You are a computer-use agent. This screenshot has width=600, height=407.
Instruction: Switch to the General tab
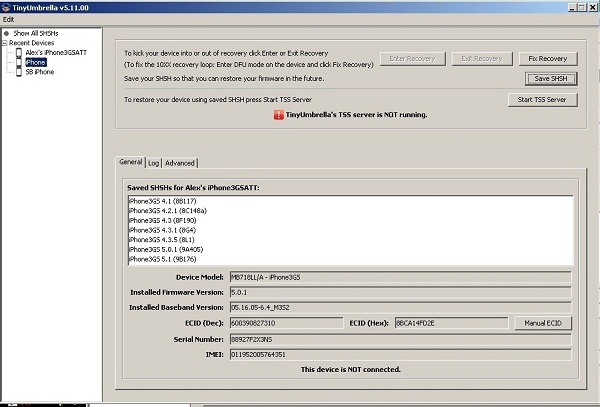[x=130, y=162]
